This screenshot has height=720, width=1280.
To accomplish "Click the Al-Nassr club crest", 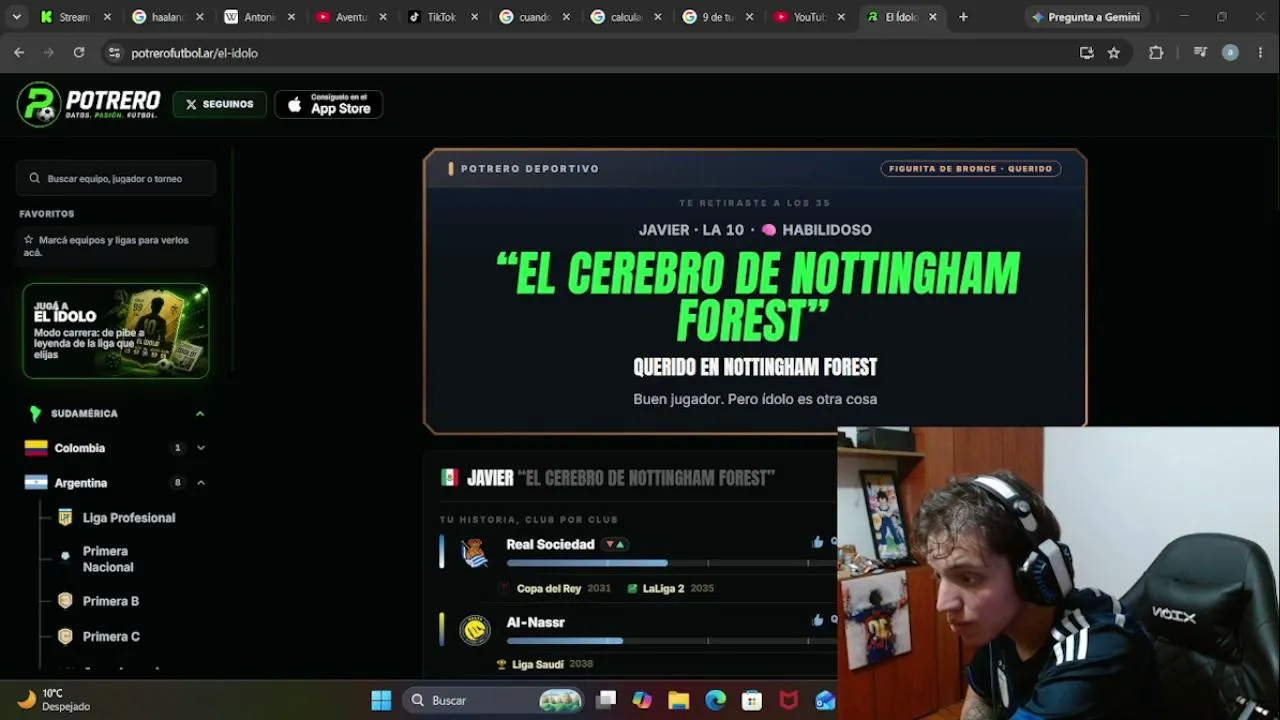I will (475, 630).
